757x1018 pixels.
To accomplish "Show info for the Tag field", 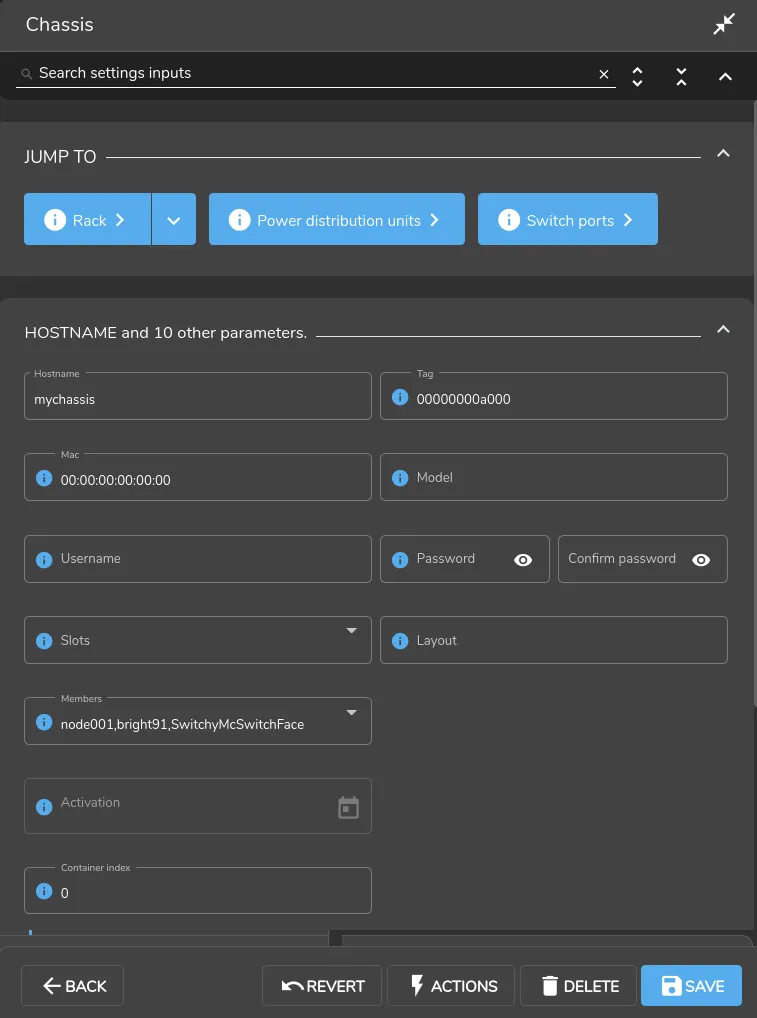I will click(x=400, y=397).
